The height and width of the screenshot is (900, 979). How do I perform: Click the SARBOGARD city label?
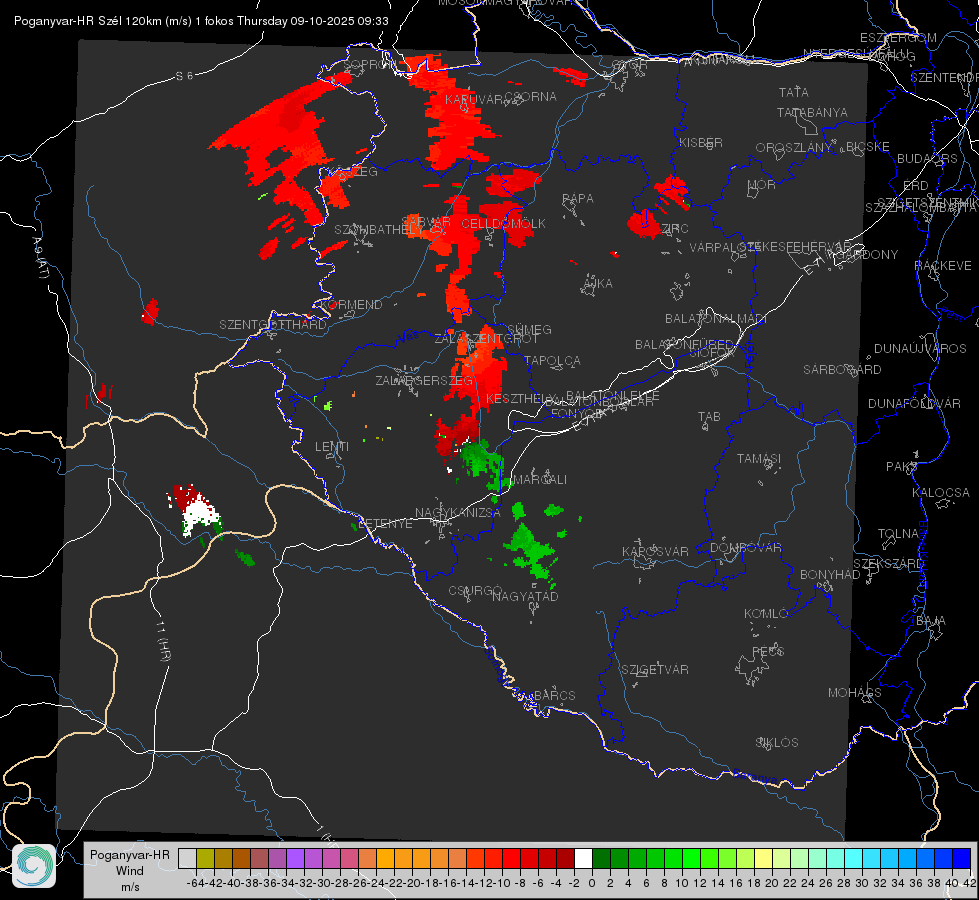(x=842, y=370)
